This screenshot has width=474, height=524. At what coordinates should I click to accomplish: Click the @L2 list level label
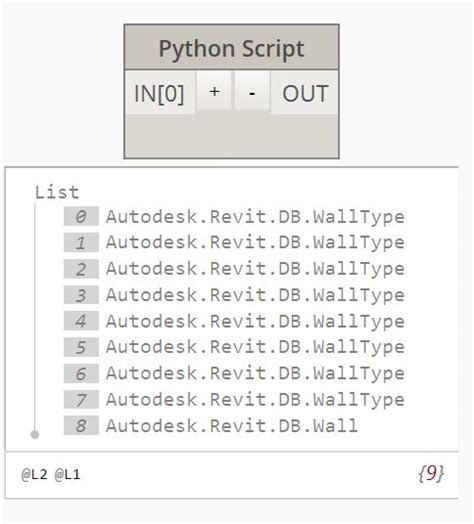point(34,475)
